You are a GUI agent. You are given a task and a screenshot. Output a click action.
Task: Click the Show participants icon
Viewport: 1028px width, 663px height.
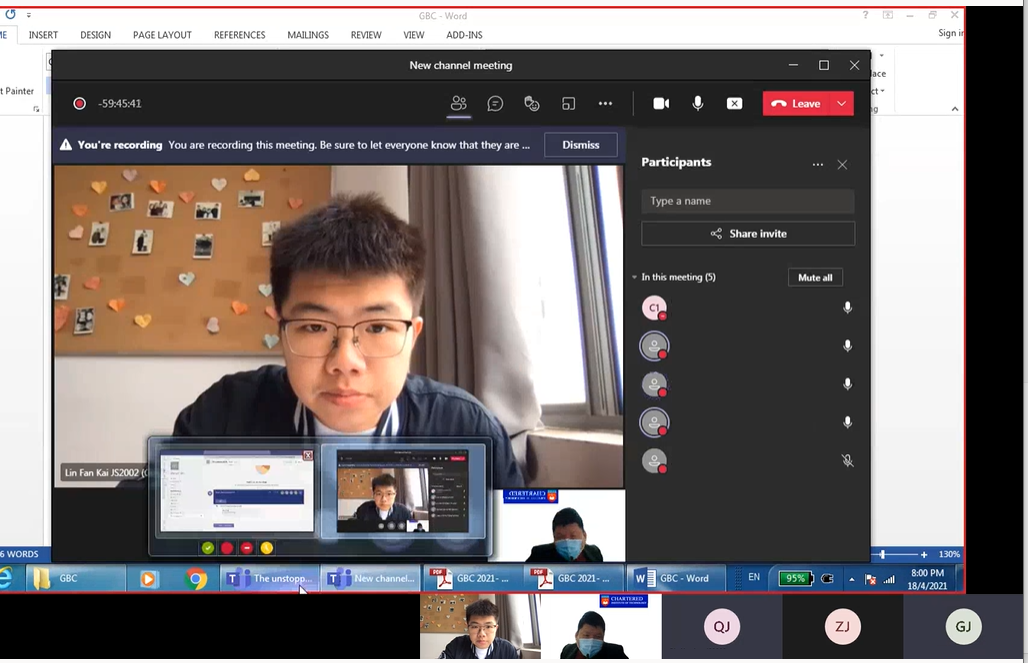(459, 103)
